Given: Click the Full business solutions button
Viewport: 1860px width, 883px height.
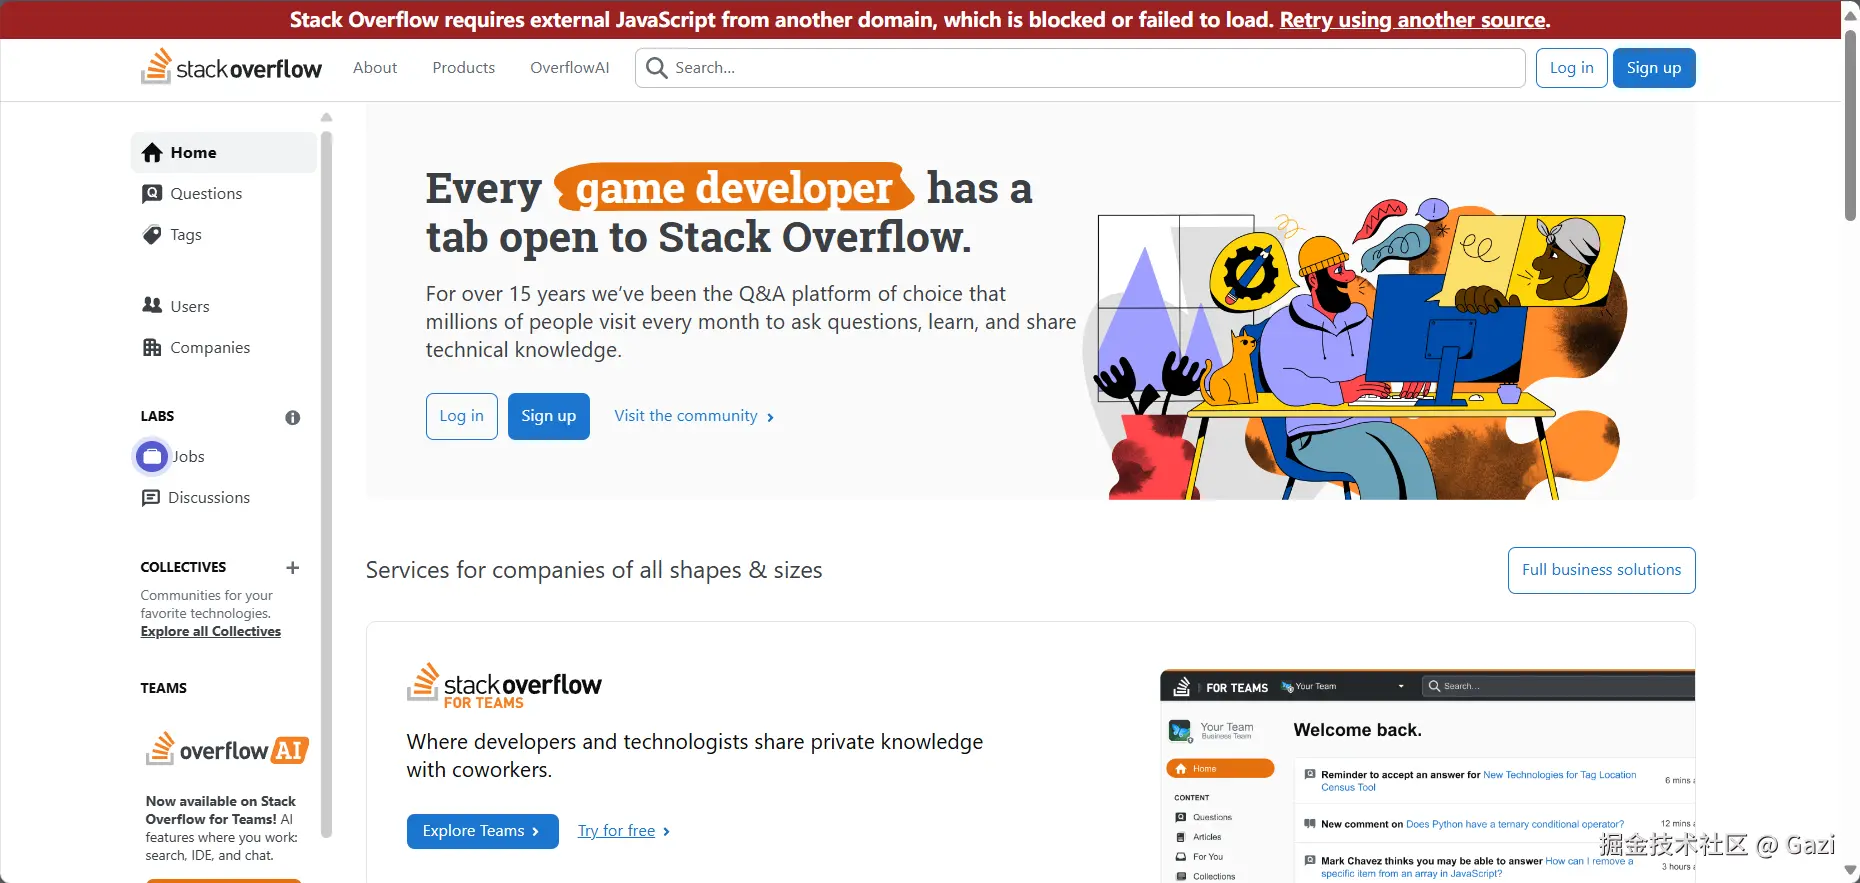Looking at the screenshot, I should (1602, 570).
